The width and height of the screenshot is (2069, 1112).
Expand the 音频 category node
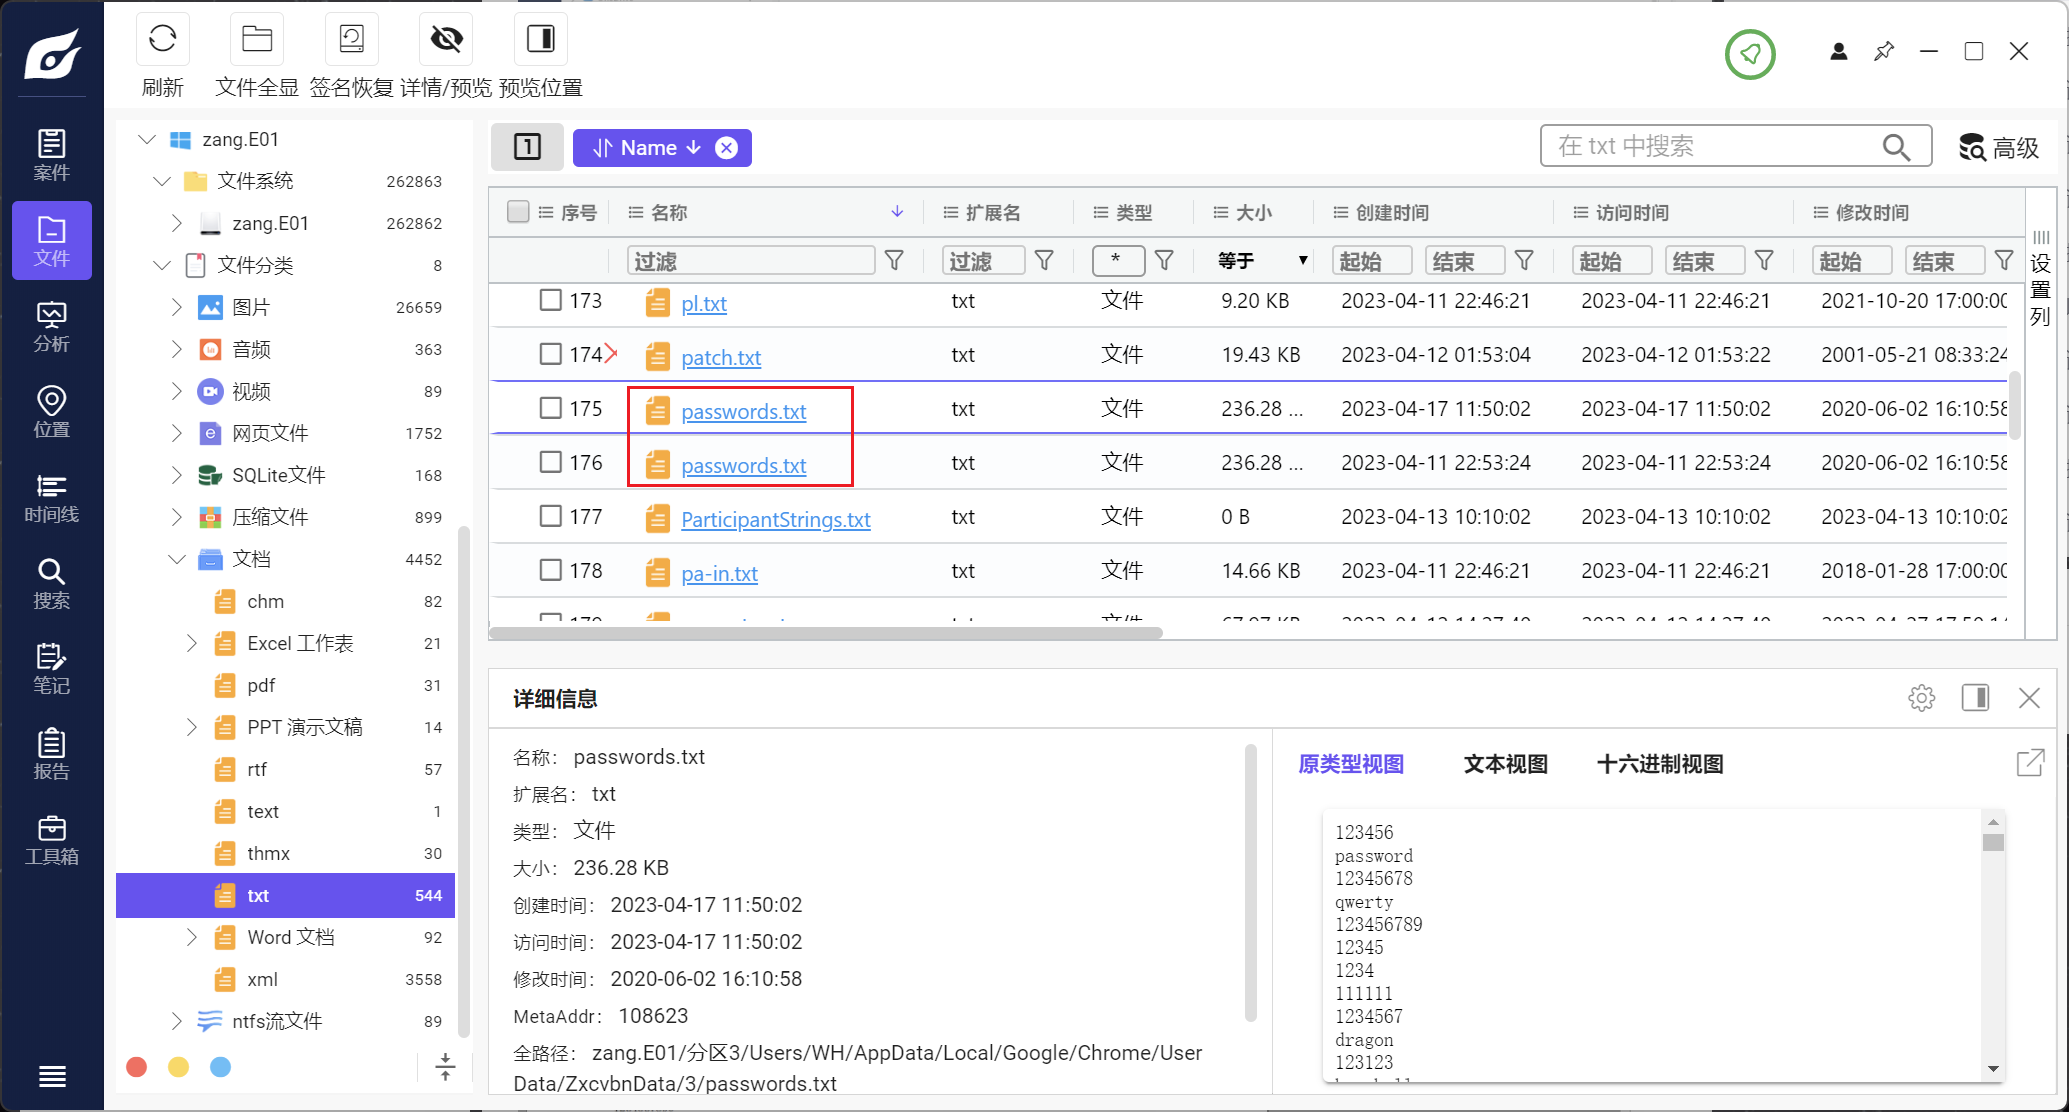click(177, 349)
